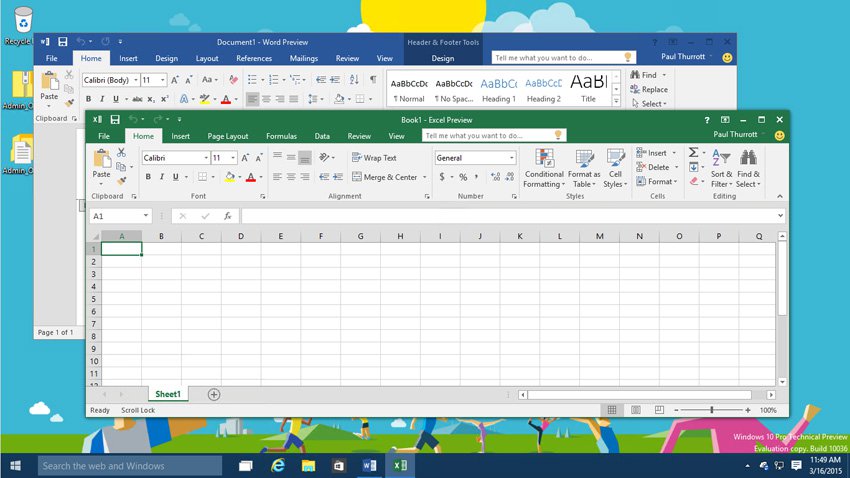
Task: Click the add new sheet plus icon
Action: (214, 395)
